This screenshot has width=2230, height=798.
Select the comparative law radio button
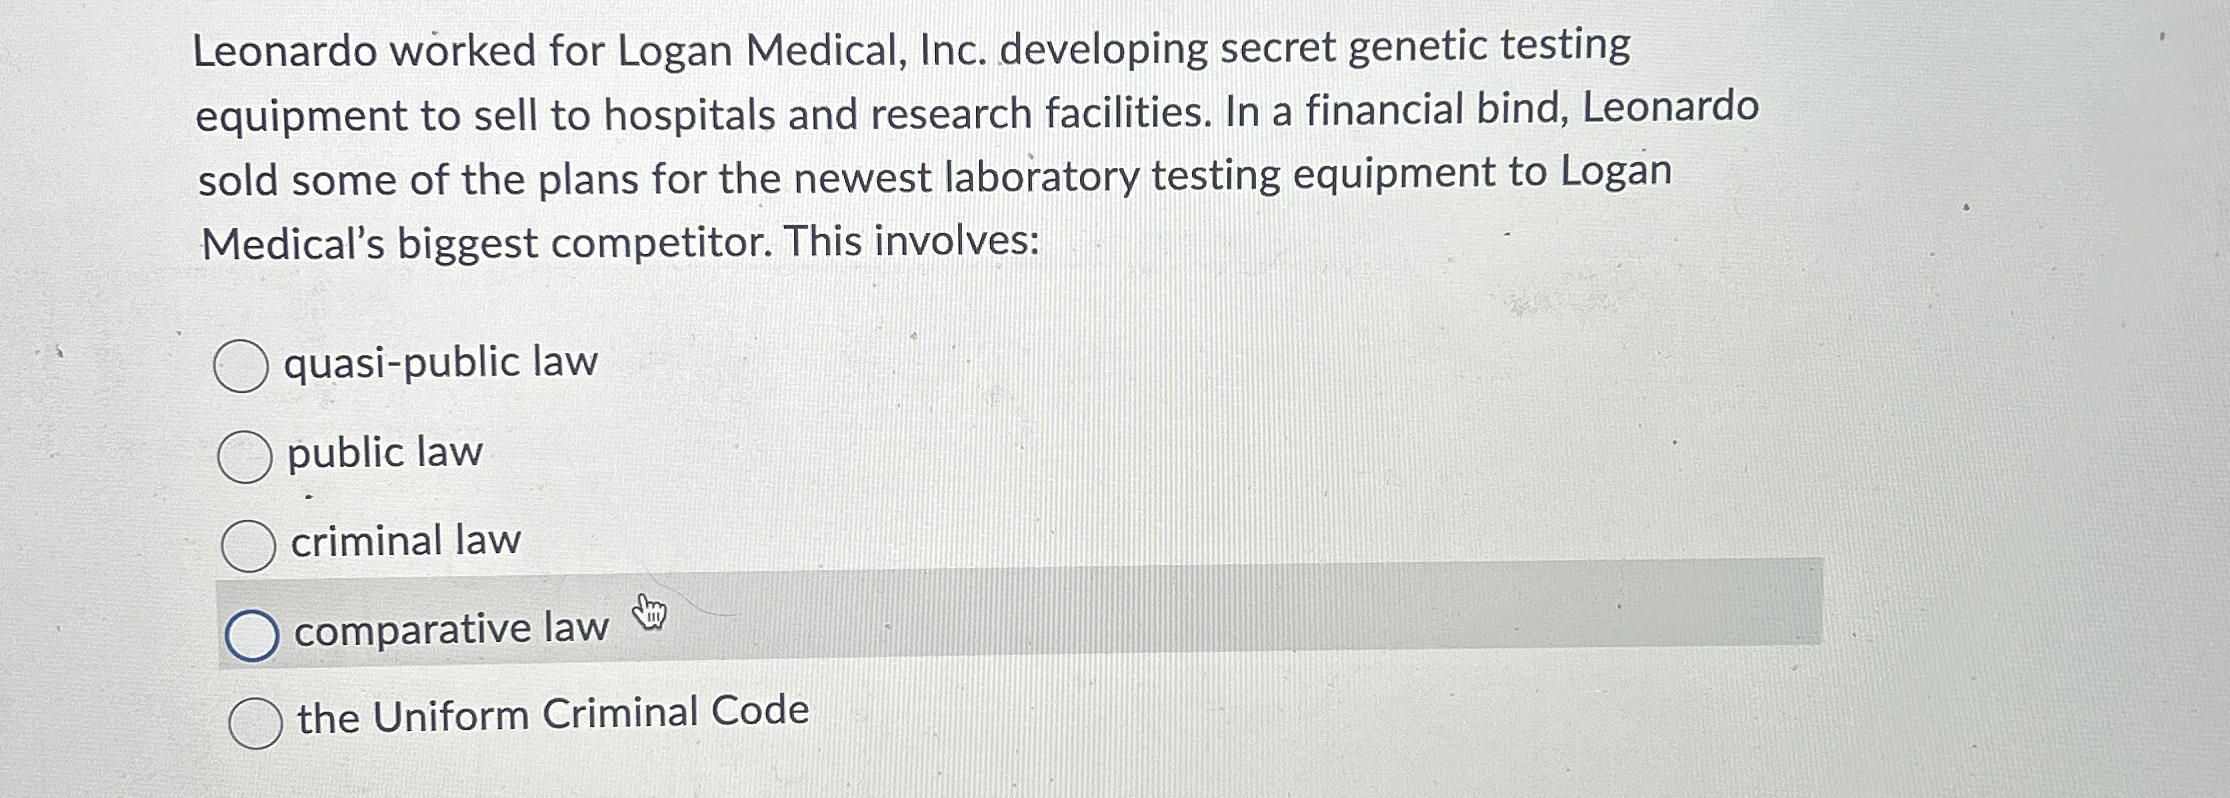254,631
